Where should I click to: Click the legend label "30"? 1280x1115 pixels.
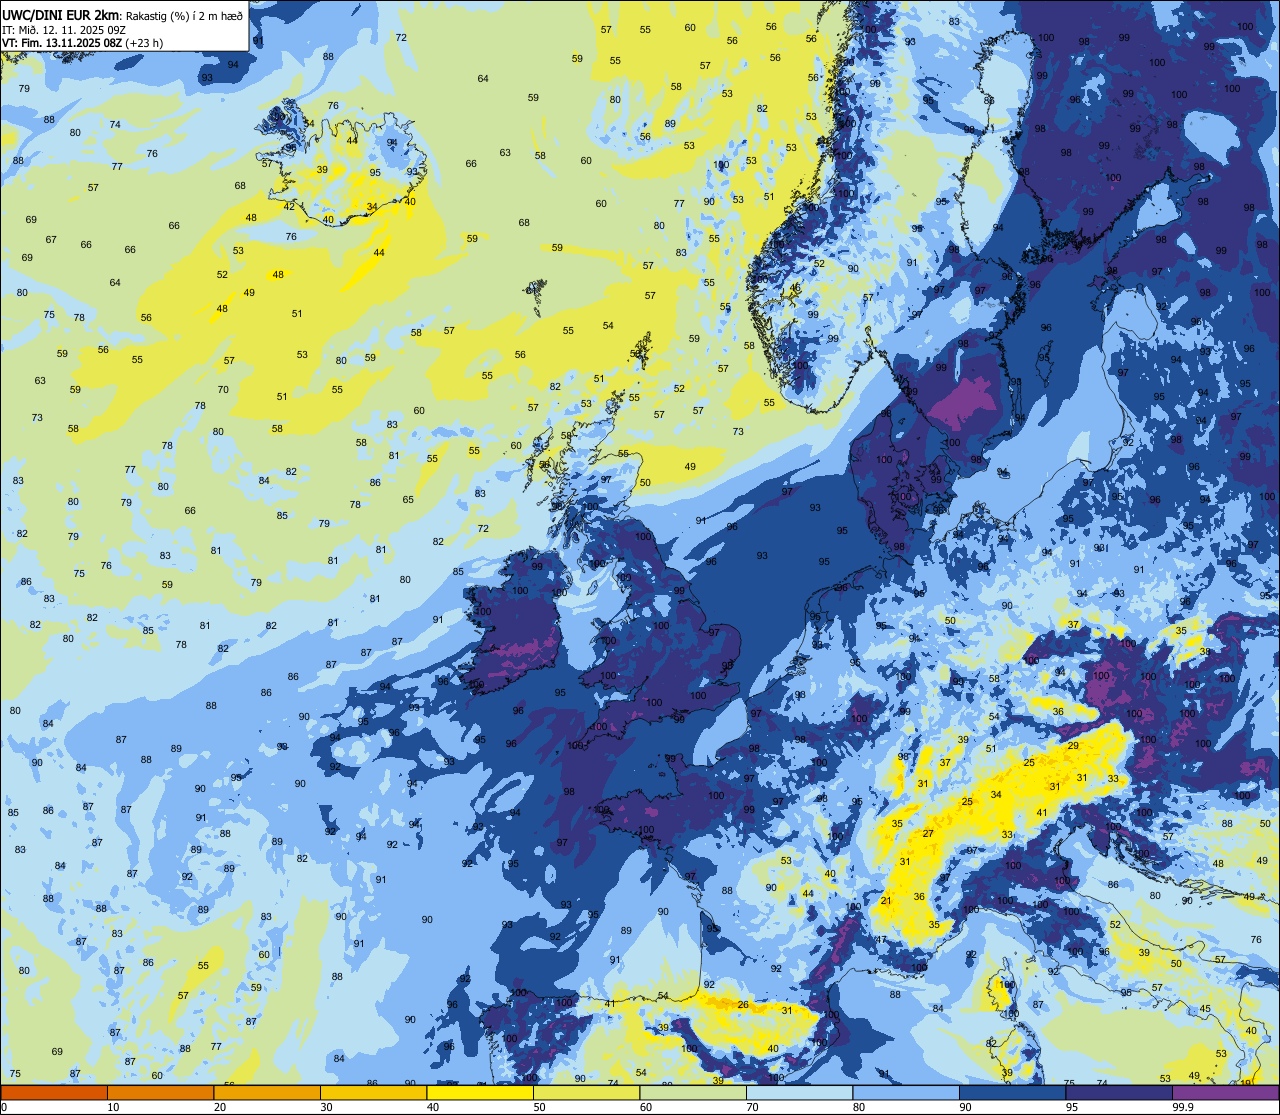326,1107
